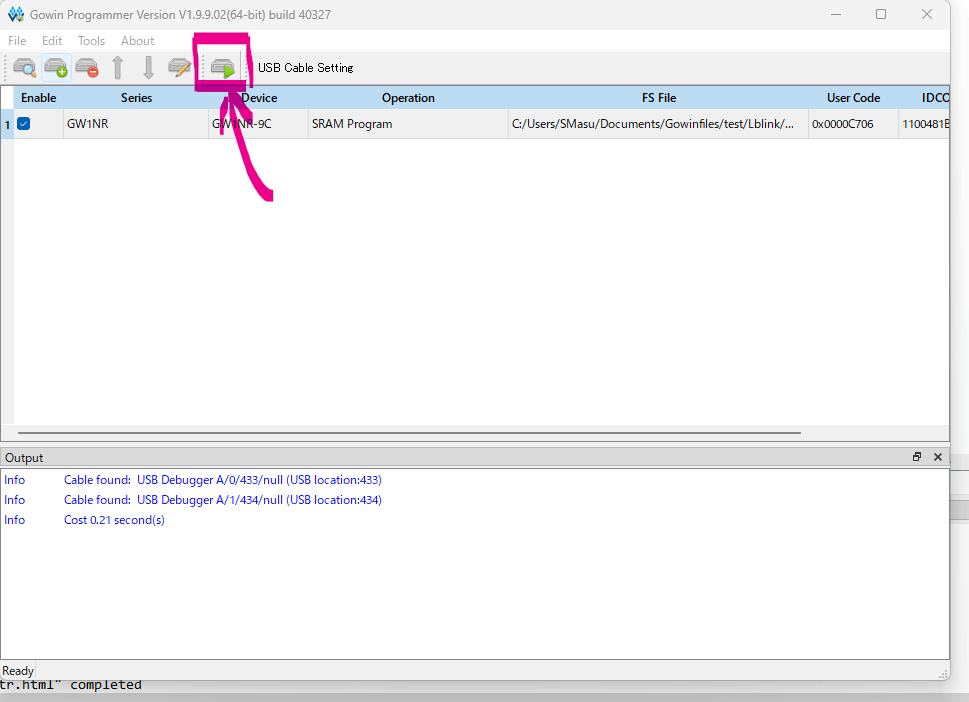Screen dimensions: 969x702
Task: Close the Output panel
Action: point(937,457)
